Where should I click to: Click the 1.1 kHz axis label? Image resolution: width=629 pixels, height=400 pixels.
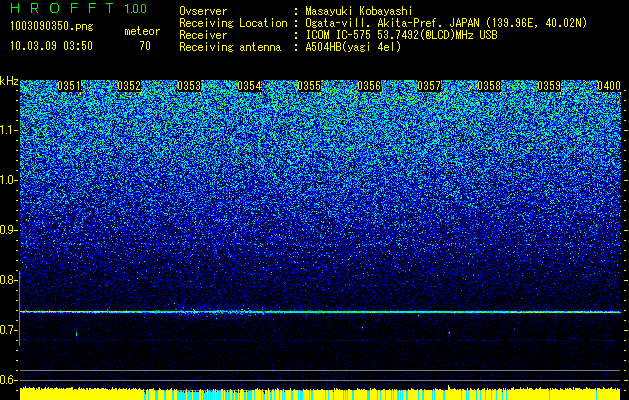(x=8, y=130)
